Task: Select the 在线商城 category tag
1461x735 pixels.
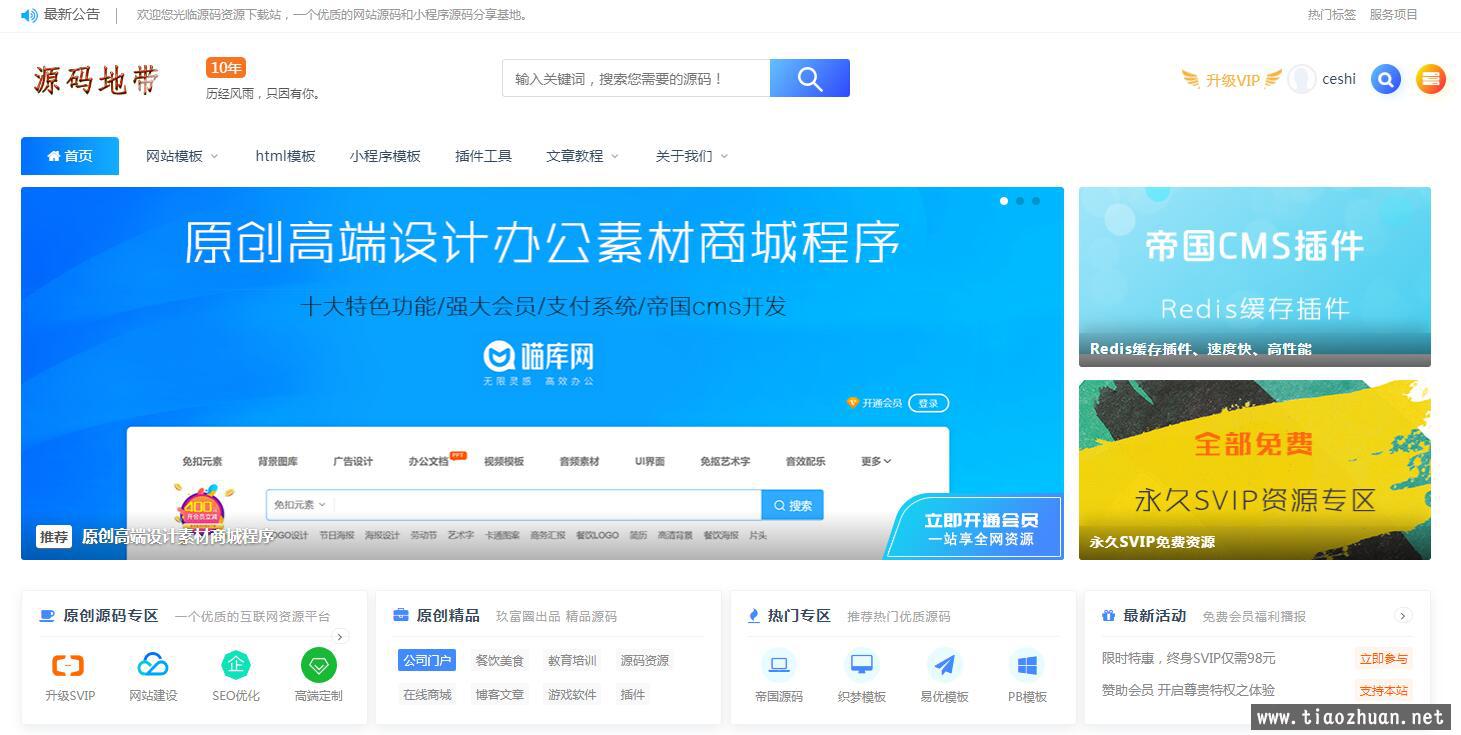Action: [427, 694]
